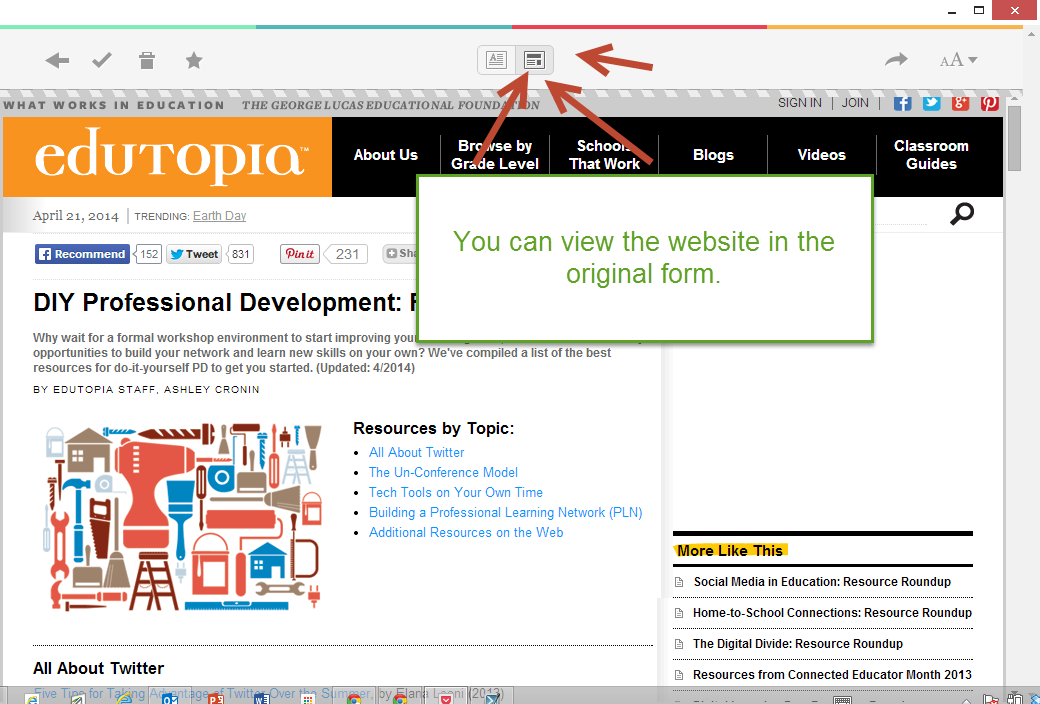Open The Un-Conference Model link
This screenshot has height=704, width=1040.
pos(443,472)
